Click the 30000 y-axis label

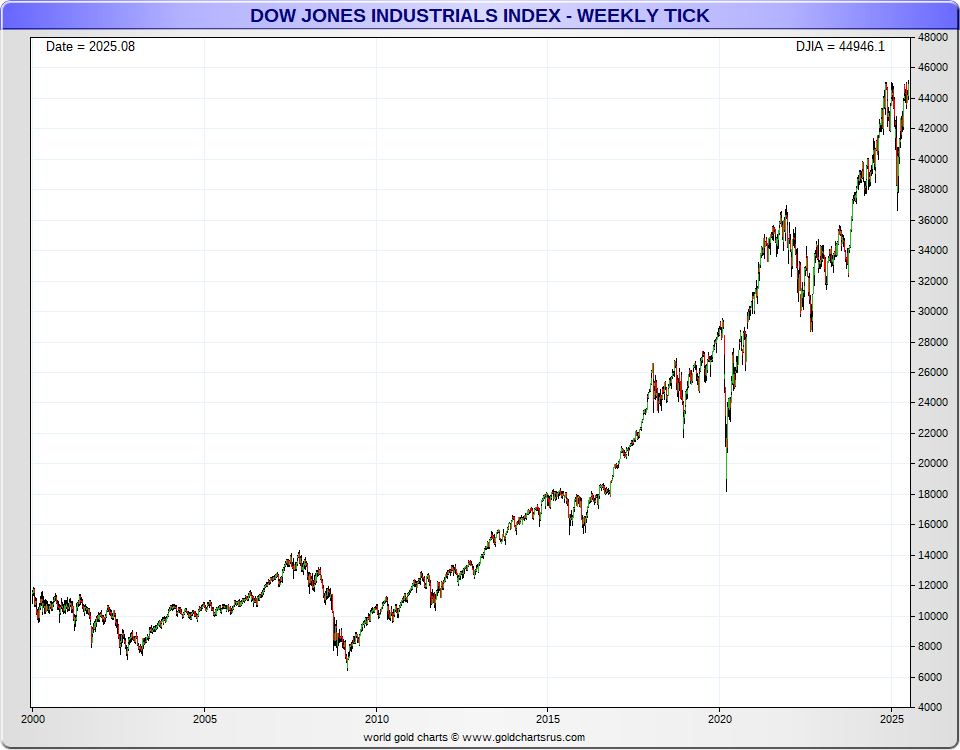(x=933, y=311)
